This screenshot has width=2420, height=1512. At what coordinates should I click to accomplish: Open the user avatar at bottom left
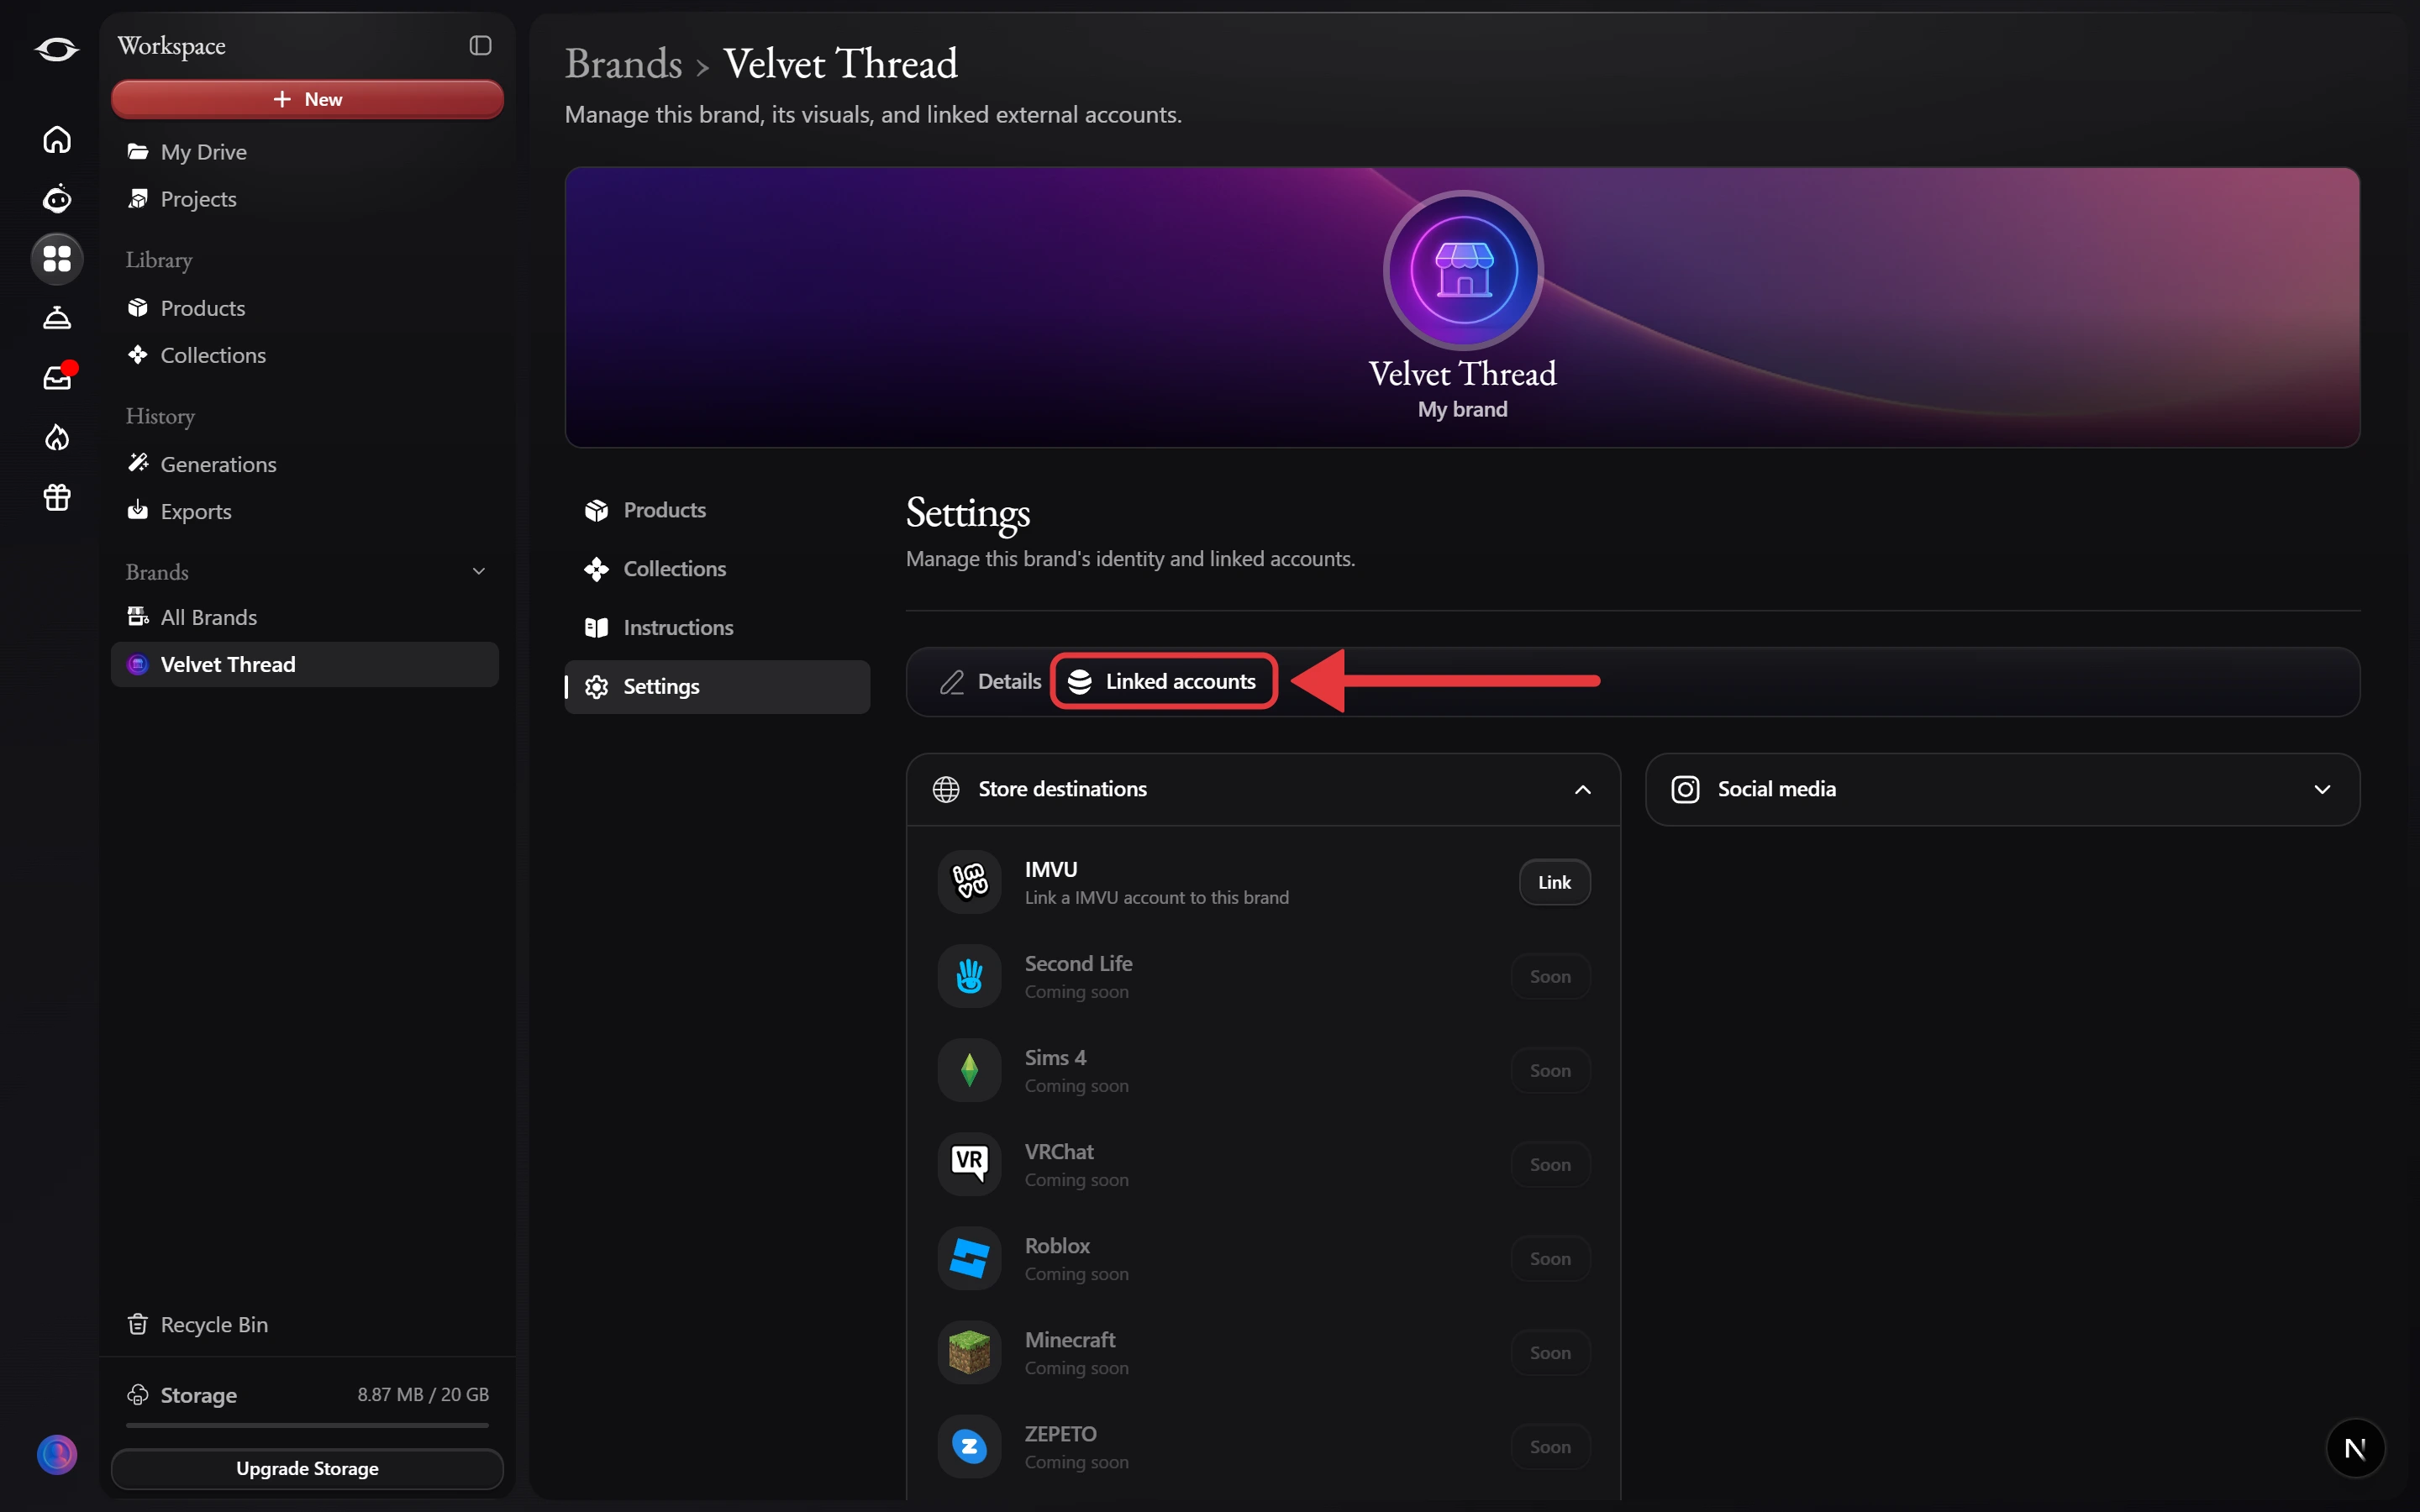pos(57,1454)
